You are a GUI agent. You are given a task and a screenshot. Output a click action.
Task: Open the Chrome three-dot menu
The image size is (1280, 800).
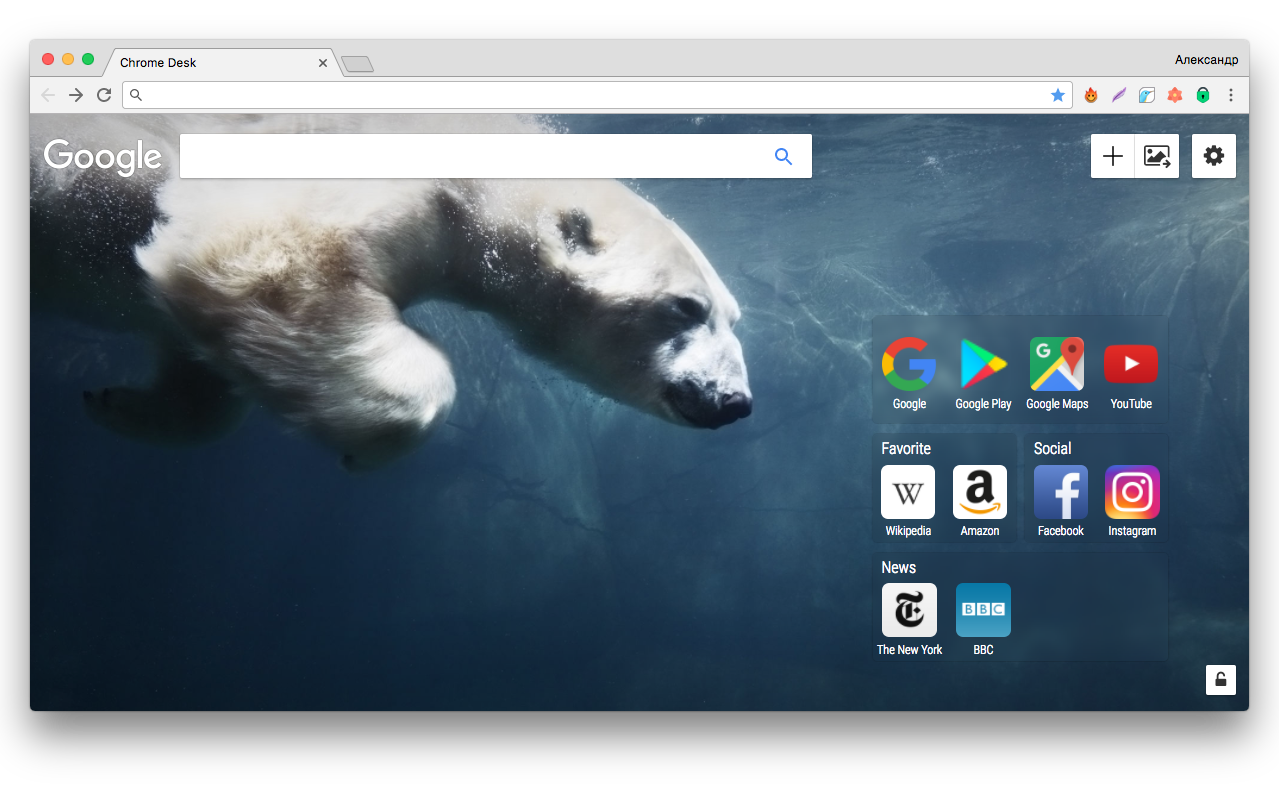[1231, 95]
